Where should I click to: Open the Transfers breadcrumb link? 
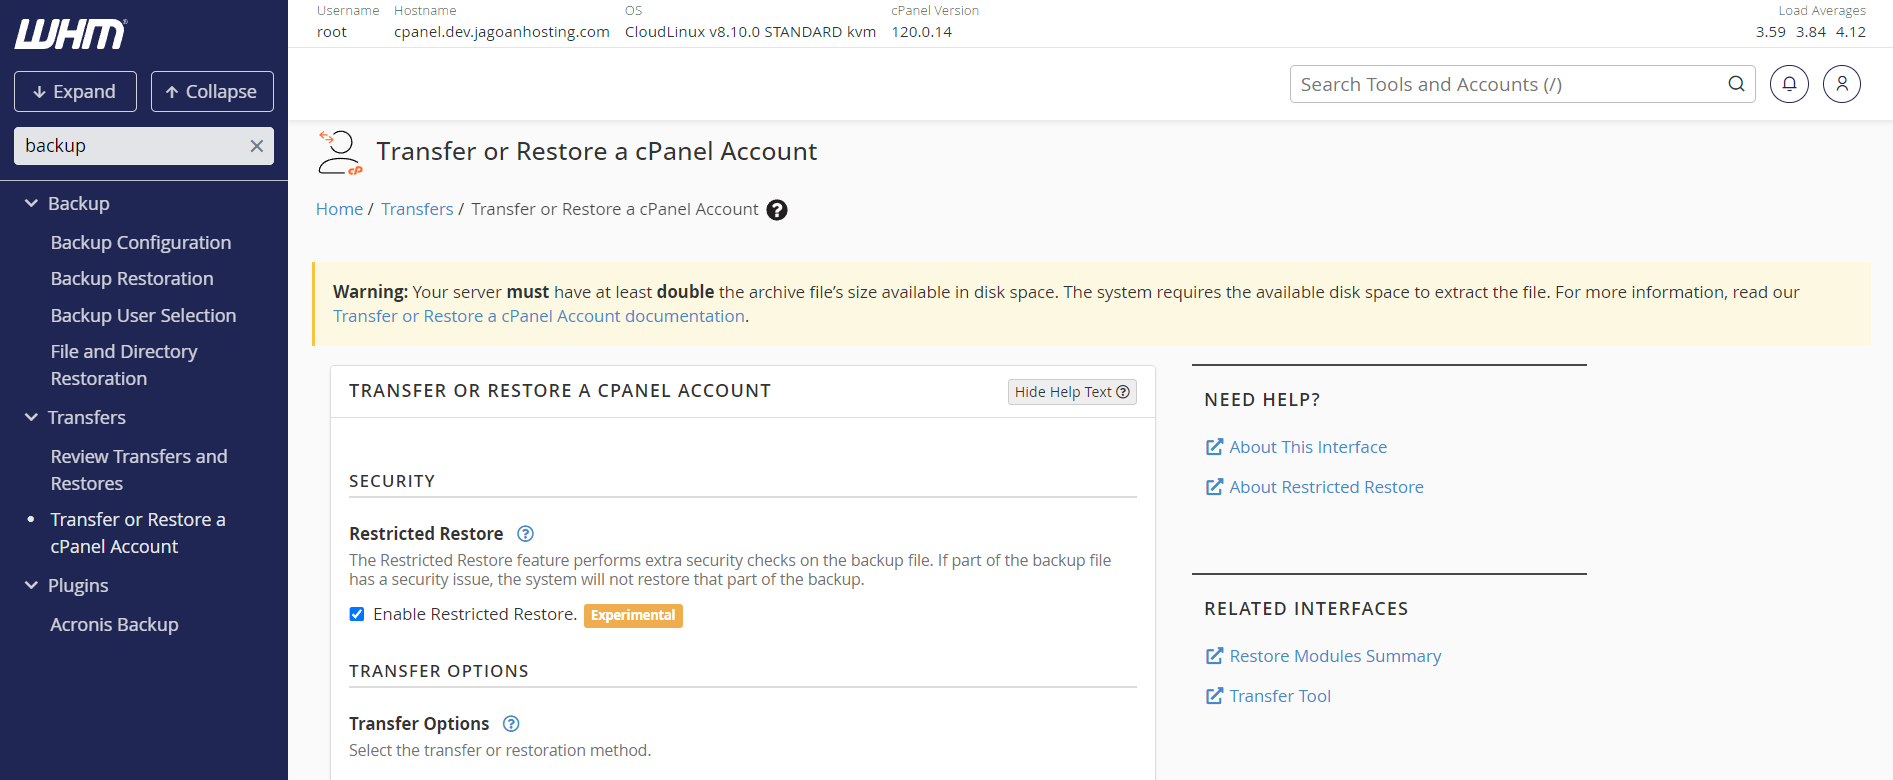tap(417, 209)
